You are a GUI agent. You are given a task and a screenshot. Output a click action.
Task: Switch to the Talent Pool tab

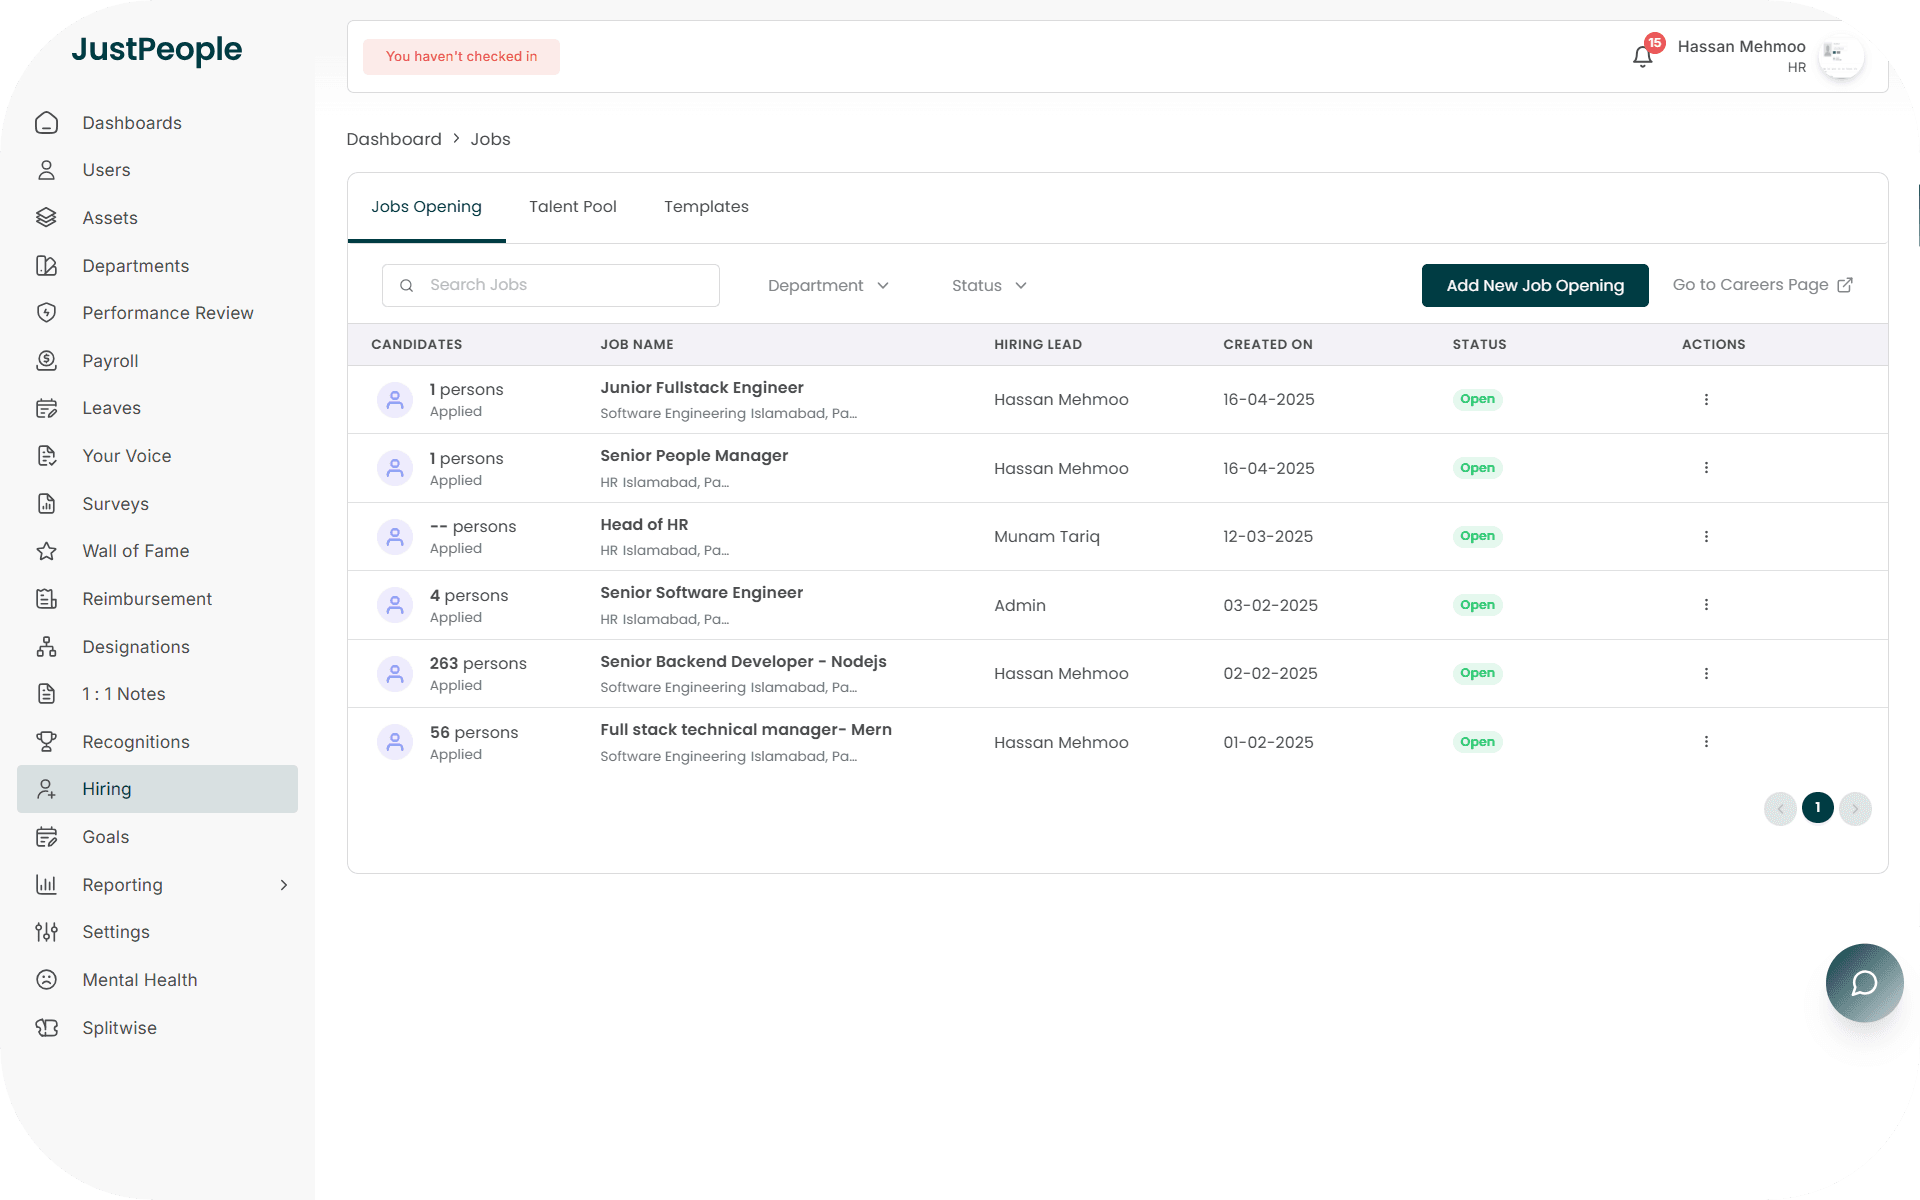pyautogui.click(x=572, y=207)
